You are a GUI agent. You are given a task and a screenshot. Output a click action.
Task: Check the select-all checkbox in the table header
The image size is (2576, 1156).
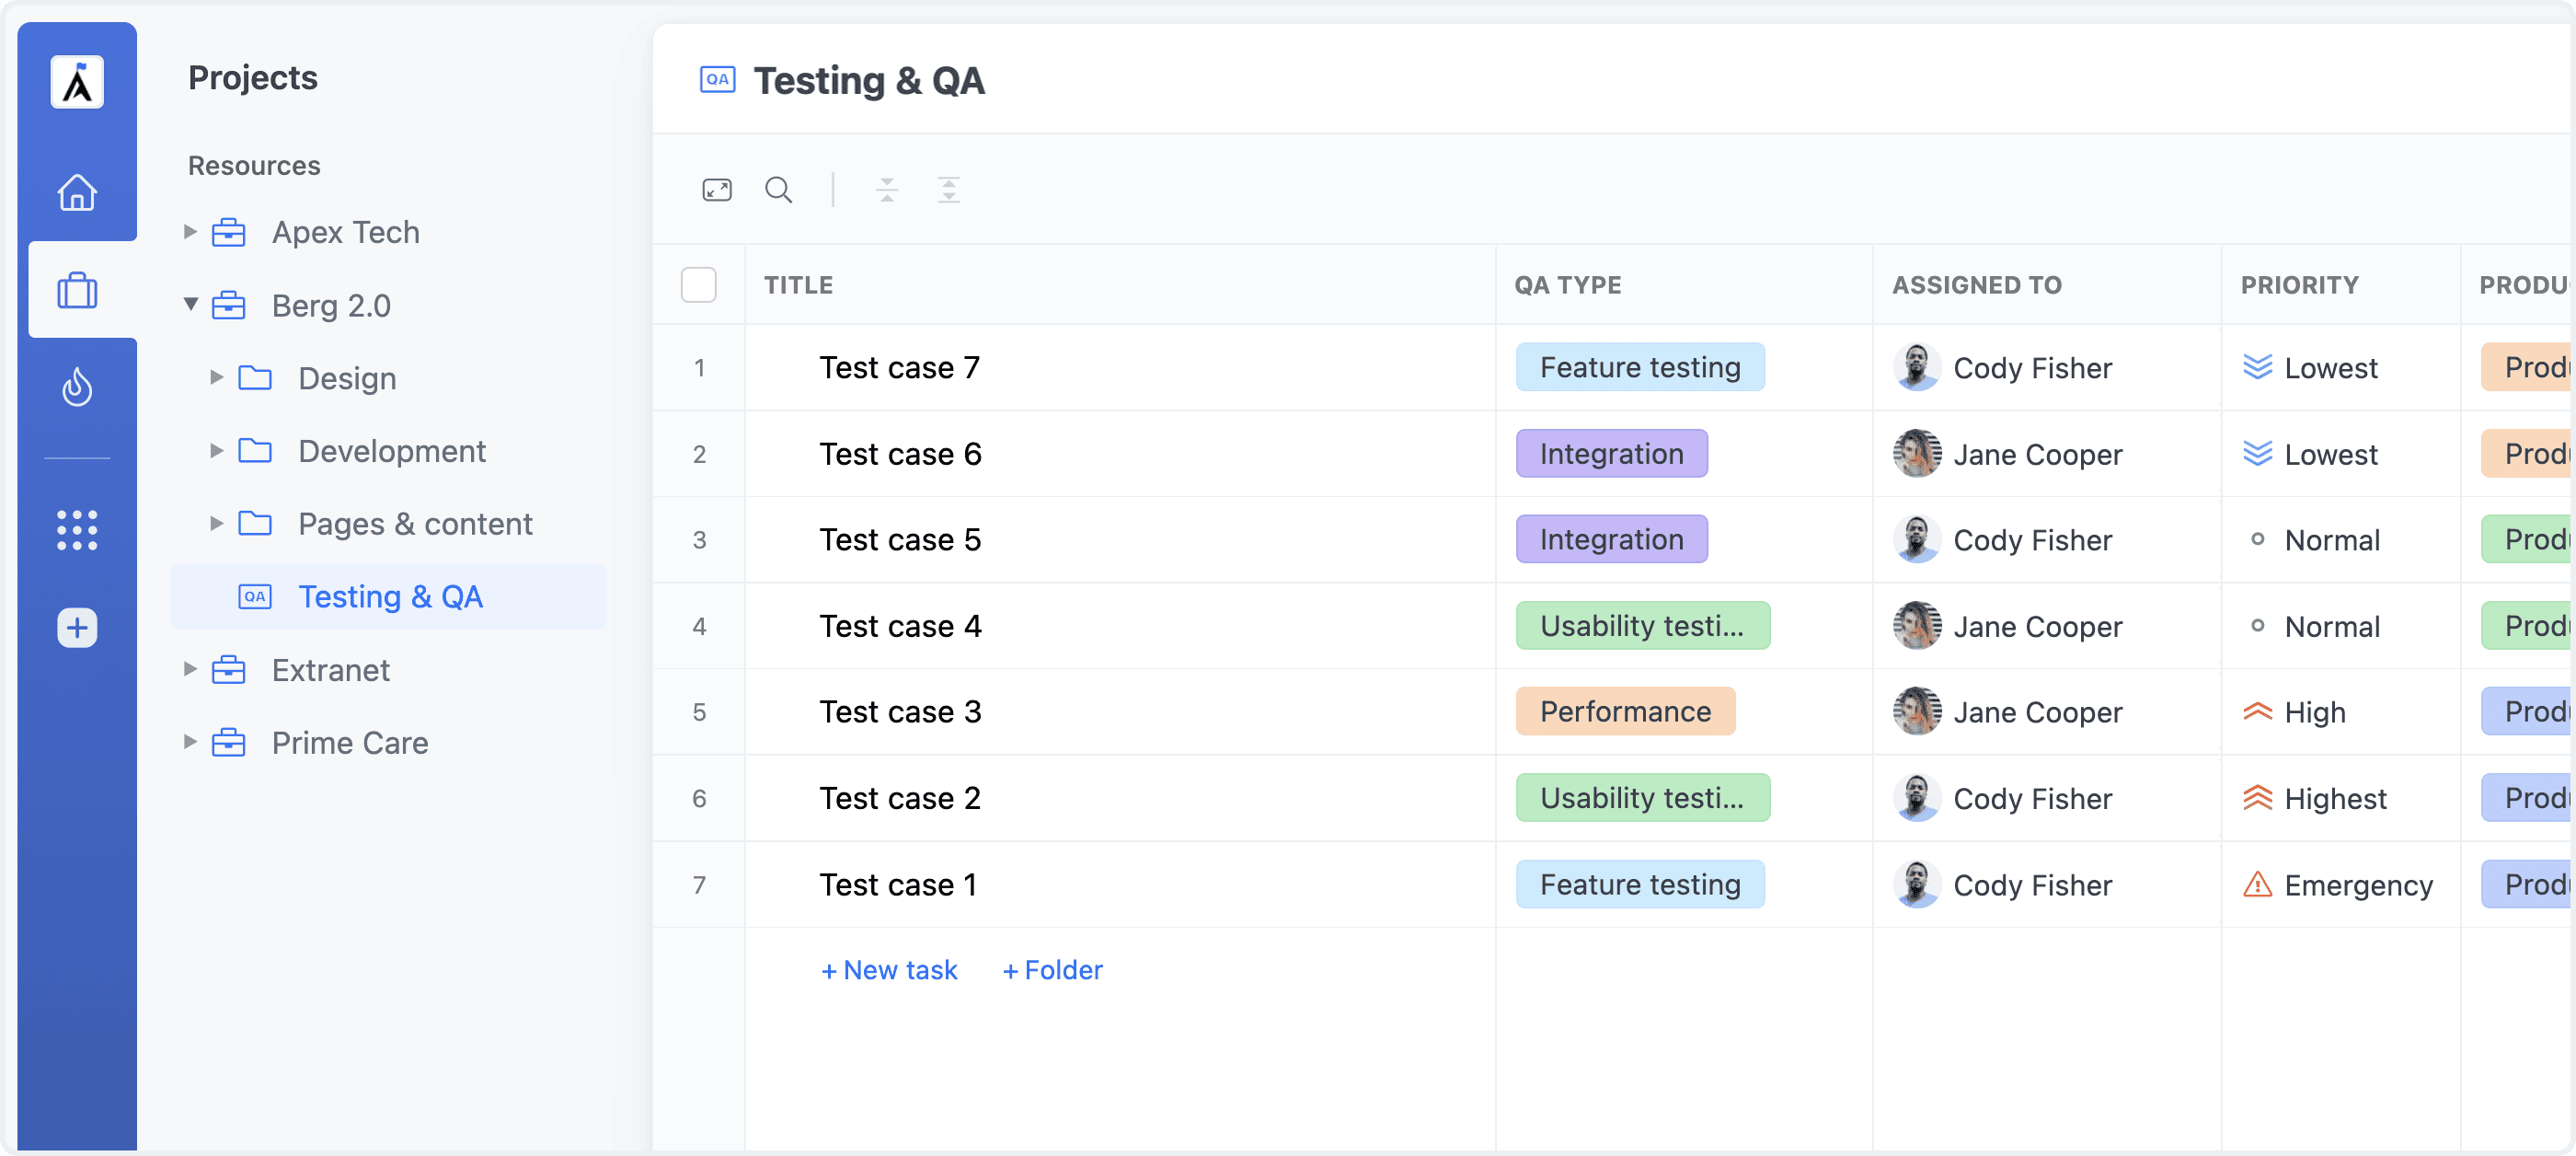(699, 285)
